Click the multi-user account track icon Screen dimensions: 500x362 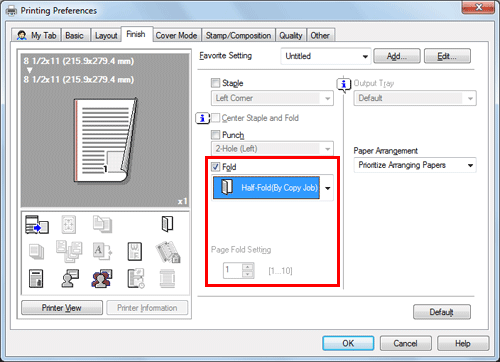(102, 279)
